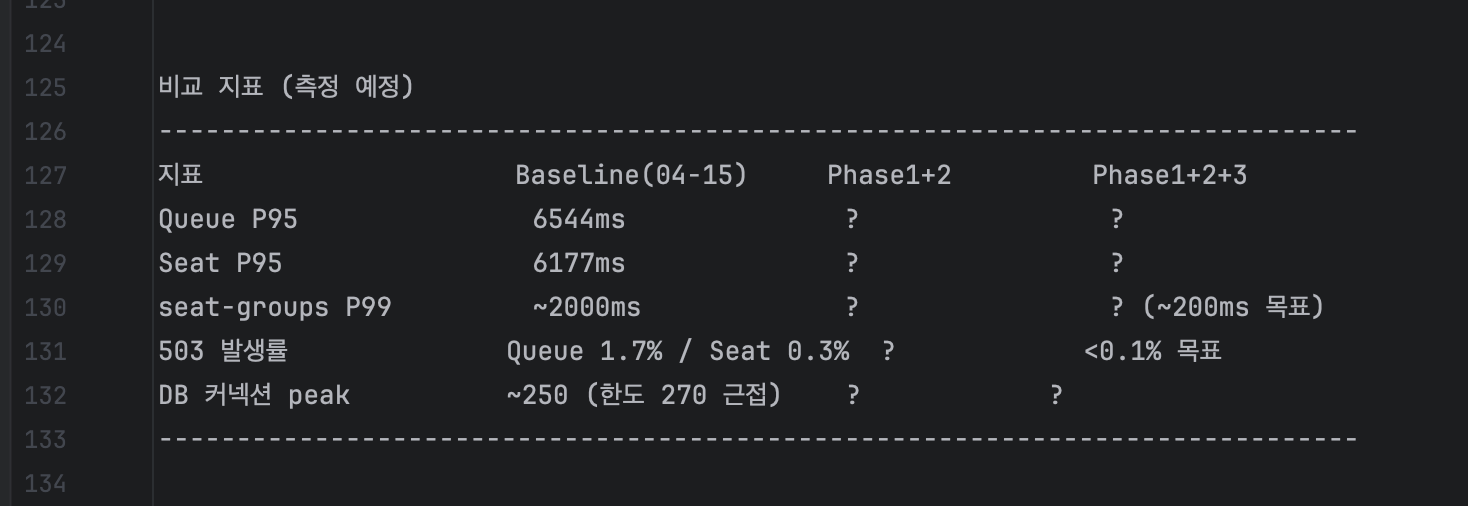Click the 'Phase1+2+3' column header text

[1169, 176]
